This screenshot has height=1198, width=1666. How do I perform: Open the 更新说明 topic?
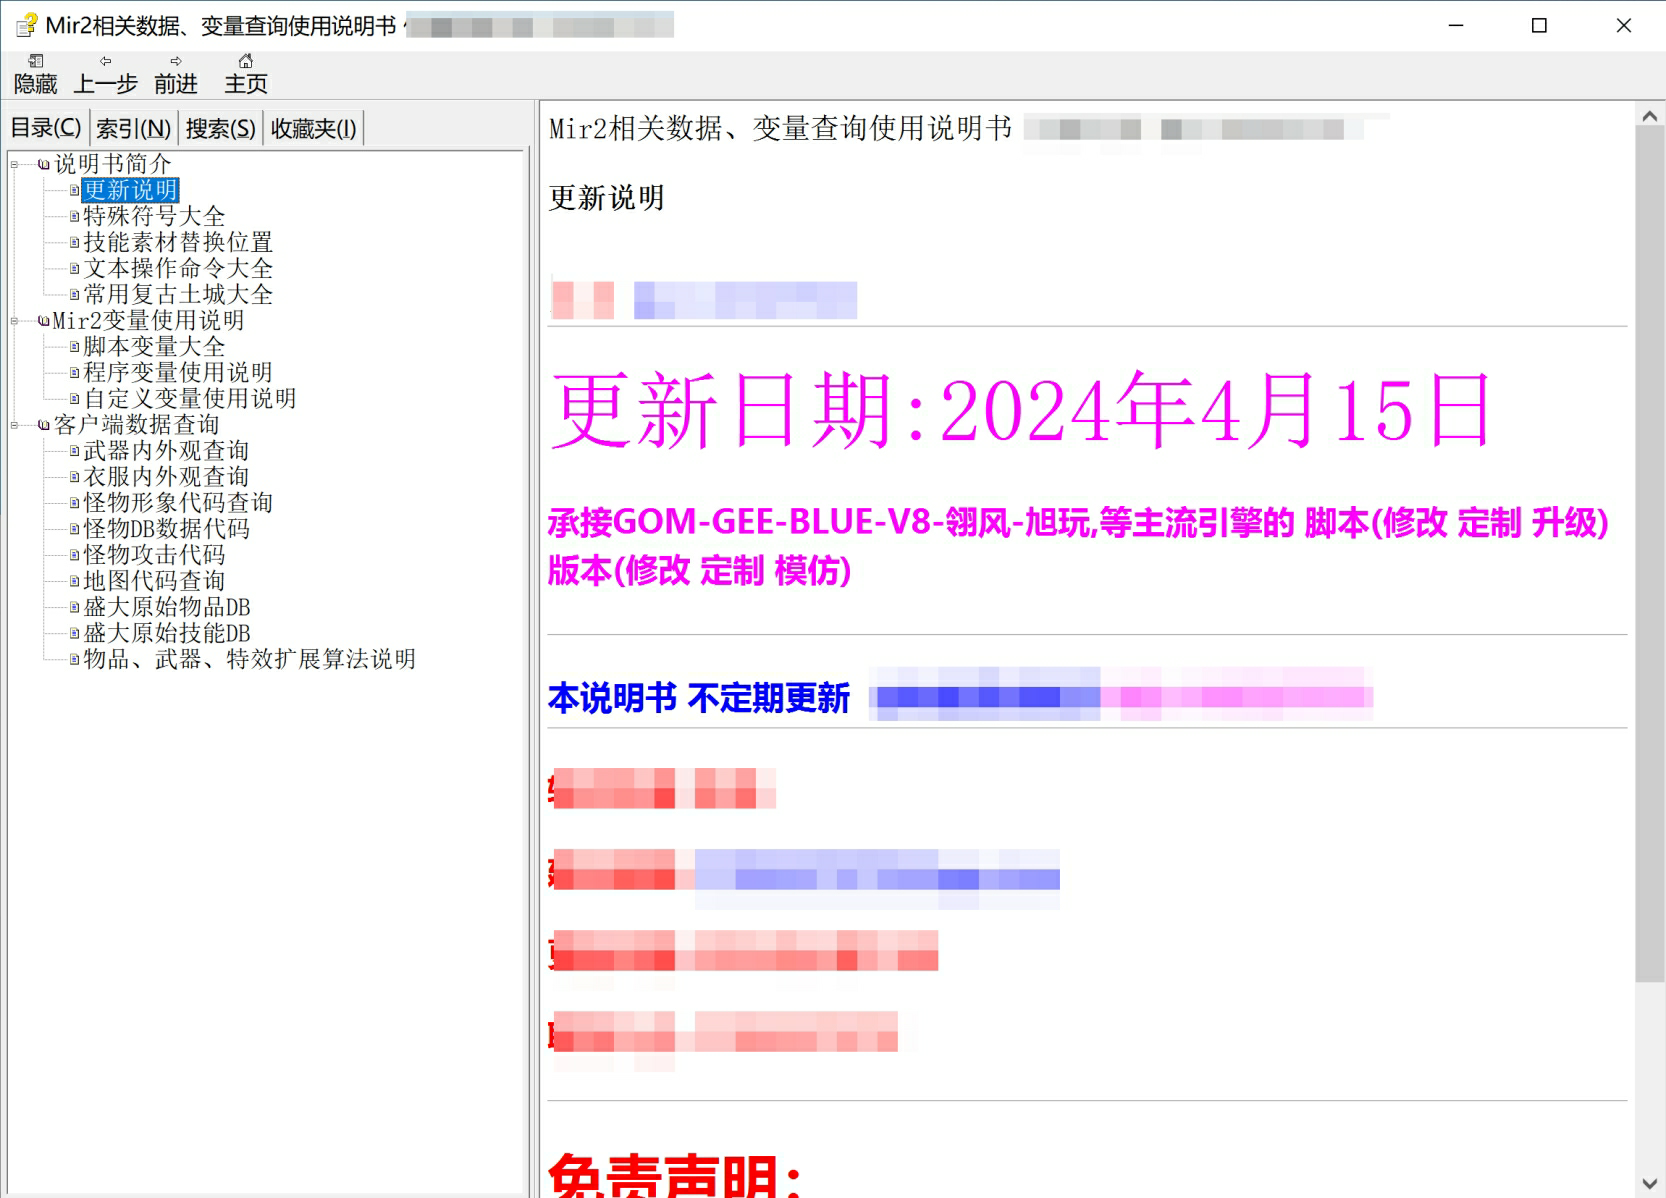pos(130,190)
